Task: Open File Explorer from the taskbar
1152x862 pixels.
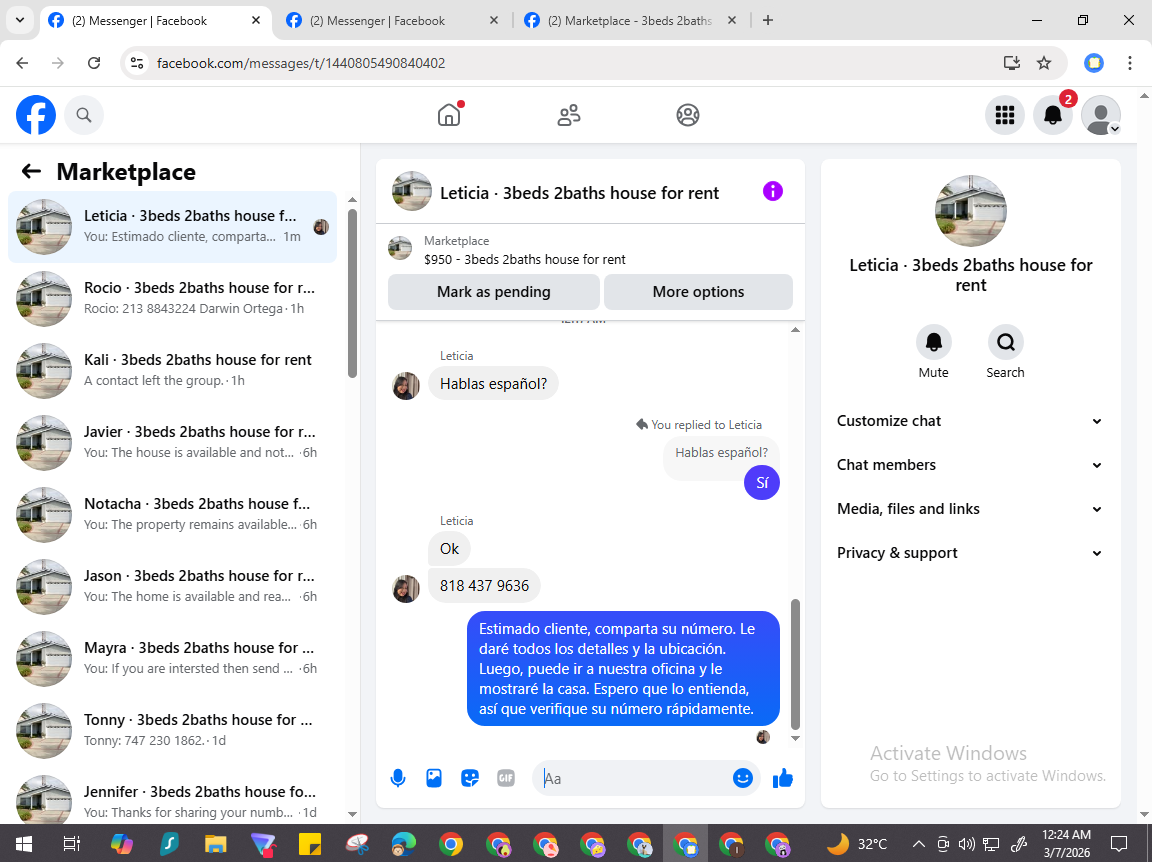Action: pyautogui.click(x=215, y=844)
